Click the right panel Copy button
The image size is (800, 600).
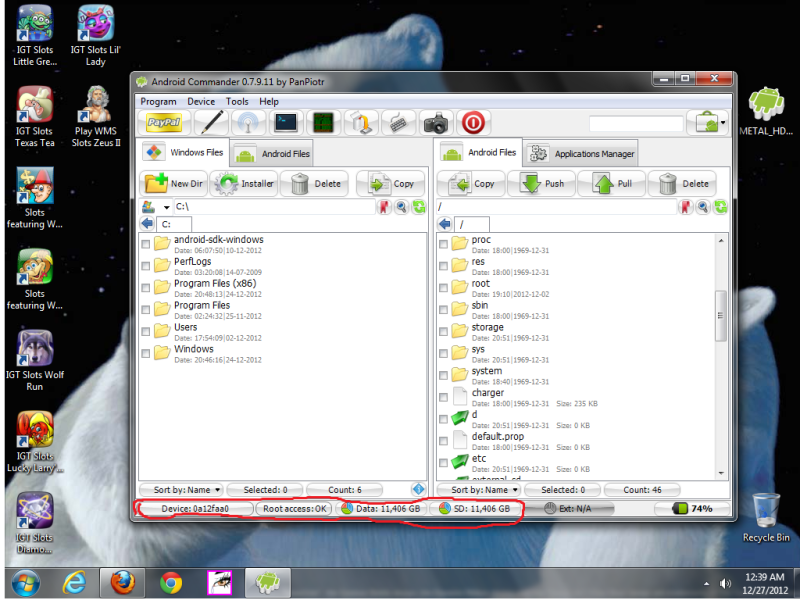point(471,184)
